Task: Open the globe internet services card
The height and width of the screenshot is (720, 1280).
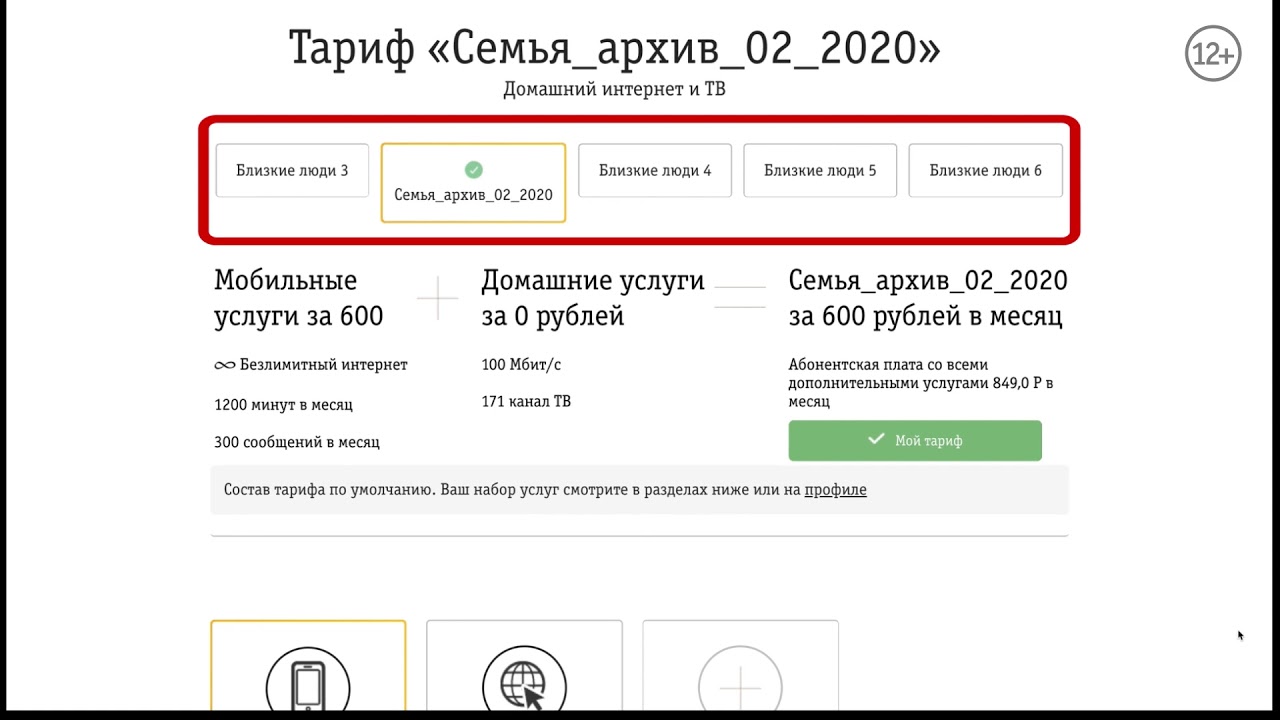Action: pyautogui.click(x=524, y=665)
